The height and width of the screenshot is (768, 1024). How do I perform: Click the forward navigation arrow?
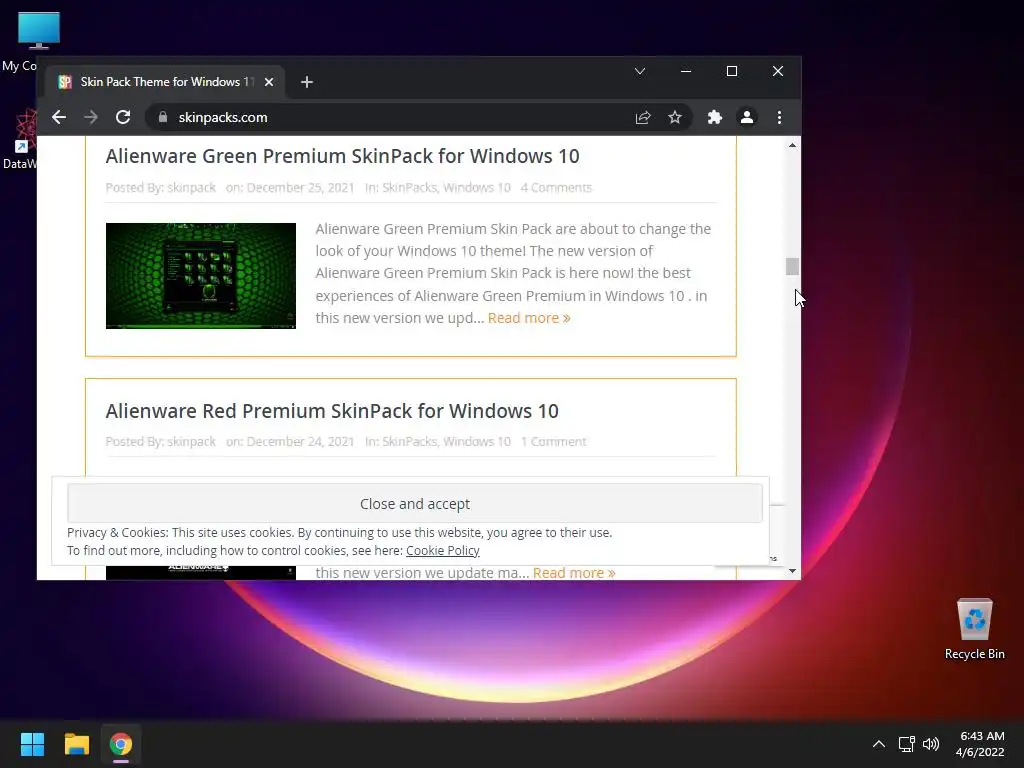point(91,118)
